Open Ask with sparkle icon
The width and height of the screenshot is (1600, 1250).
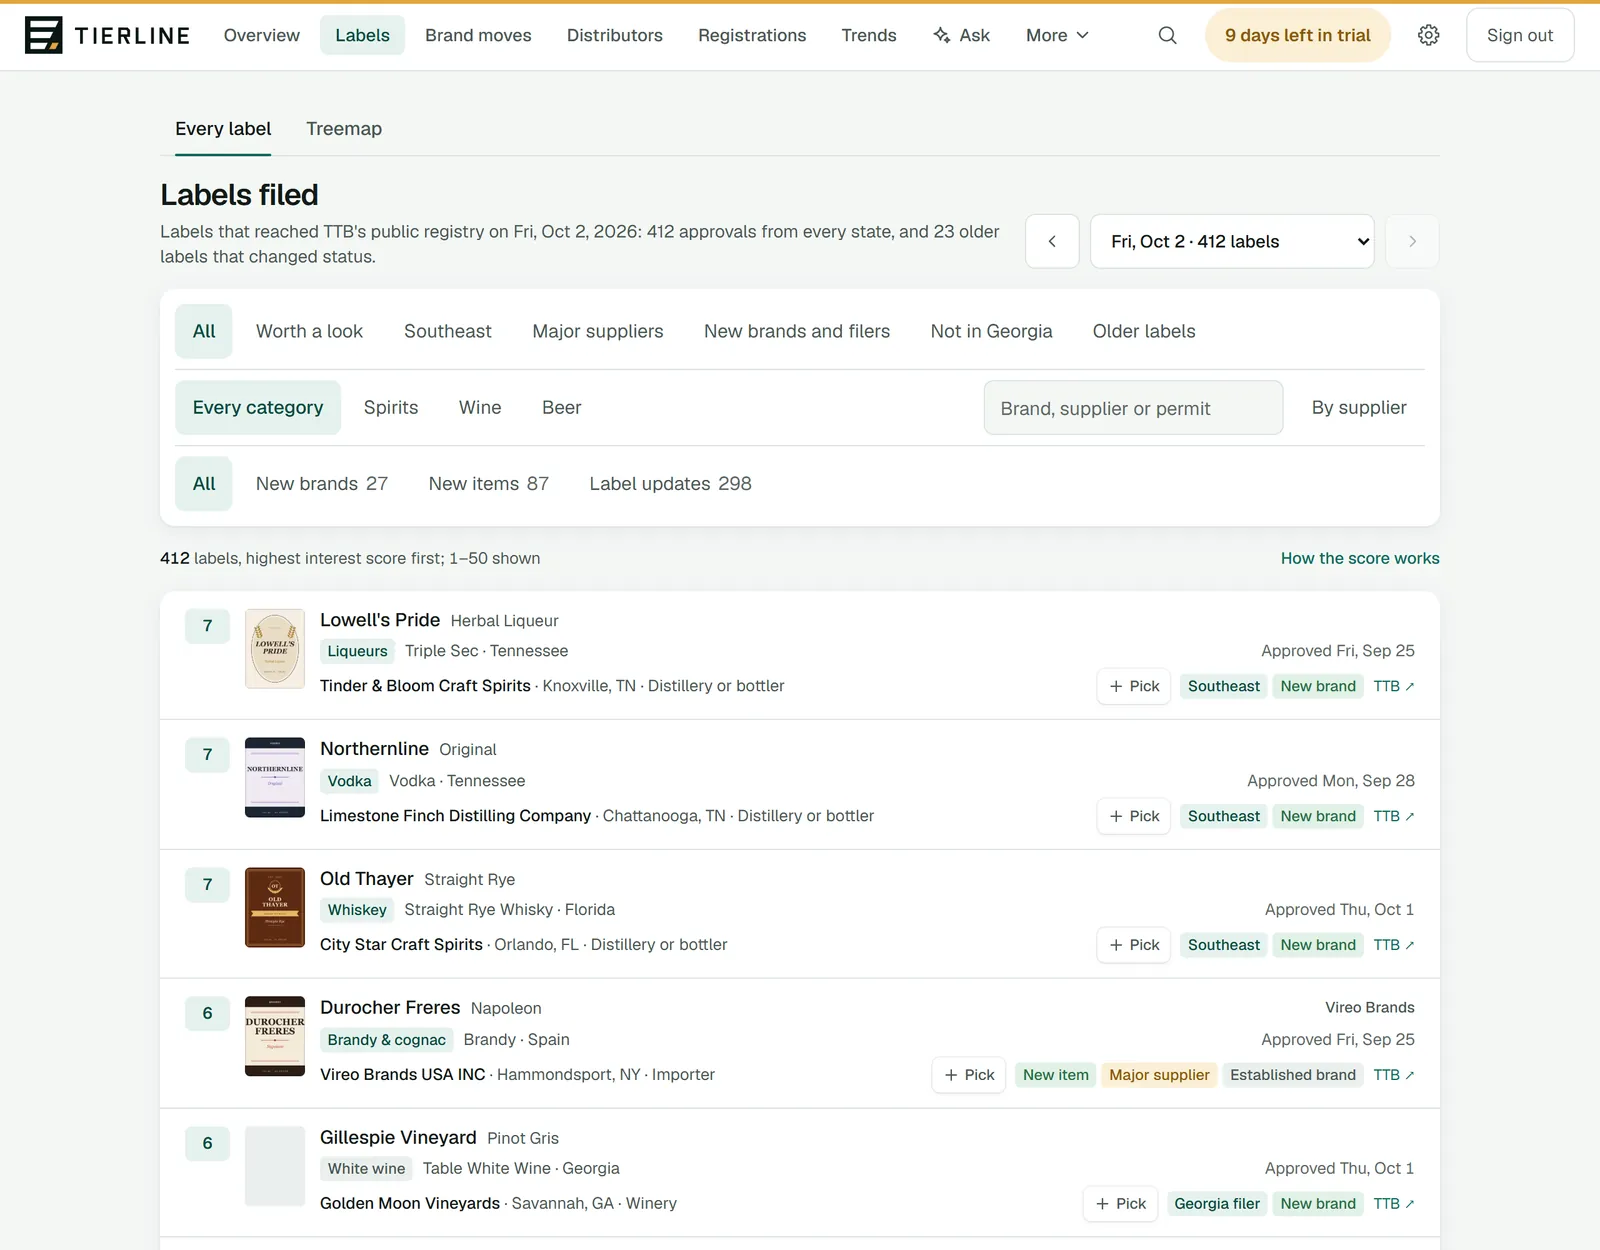click(x=961, y=35)
